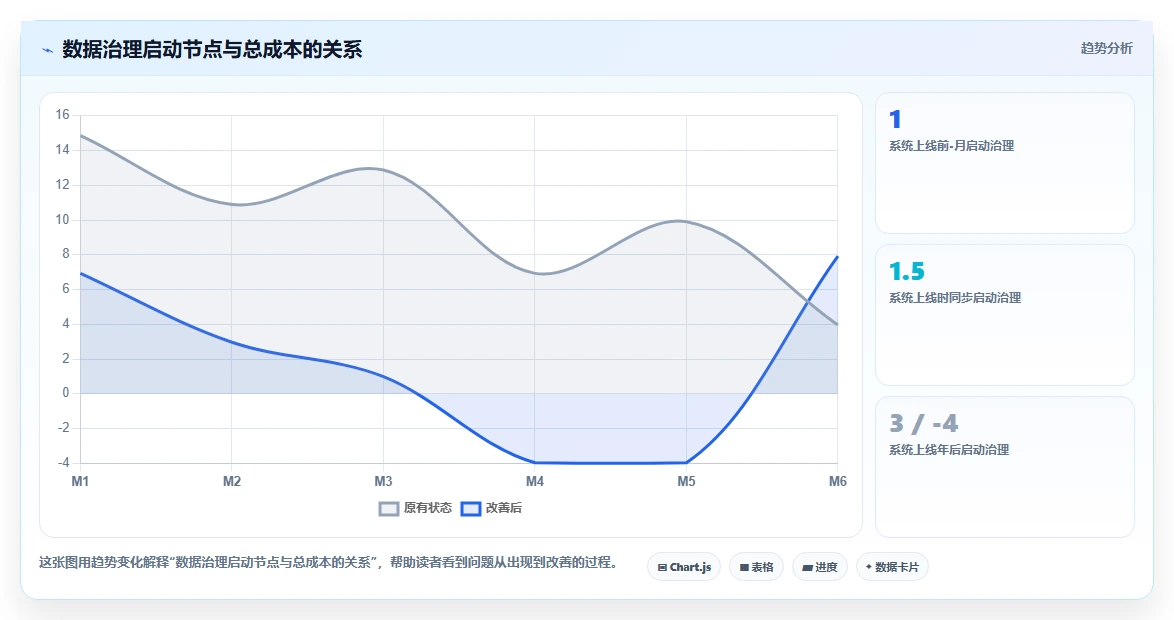Click the -4 y-axis value
Image resolution: width=1174 pixels, height=620 pixels.
[63, 463]
